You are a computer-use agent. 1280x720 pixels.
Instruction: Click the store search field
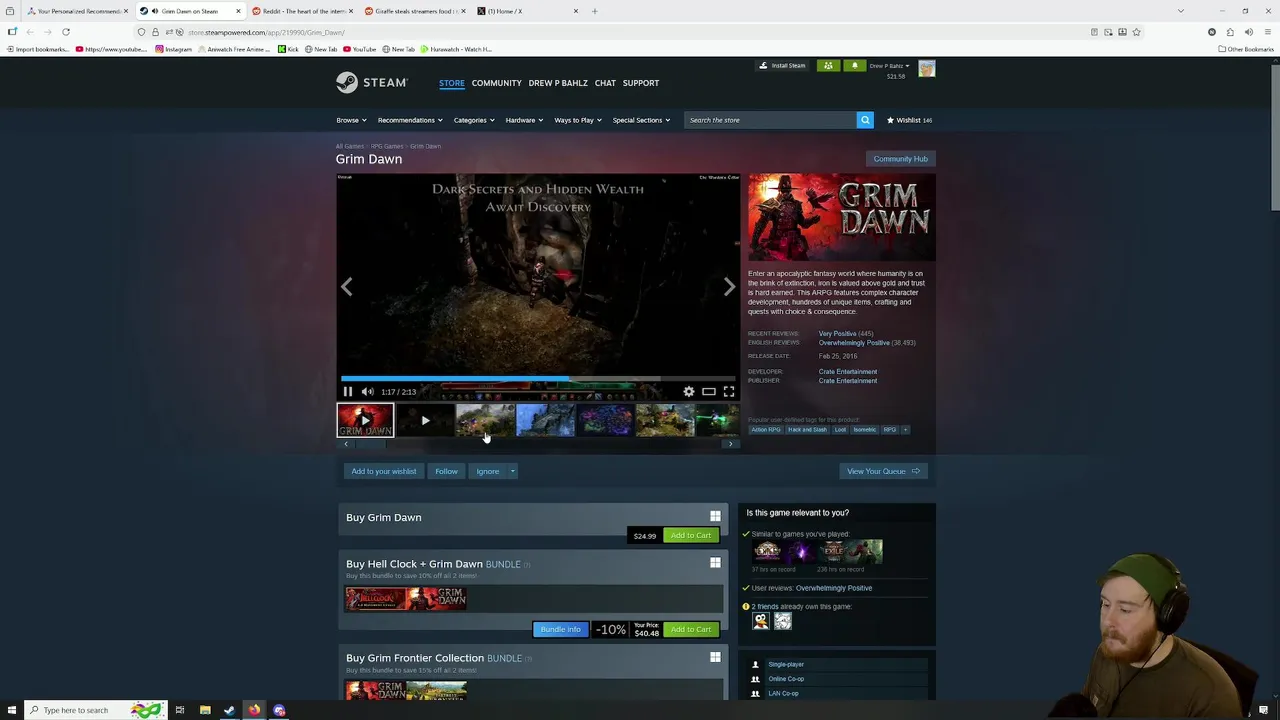coord(769,120)
